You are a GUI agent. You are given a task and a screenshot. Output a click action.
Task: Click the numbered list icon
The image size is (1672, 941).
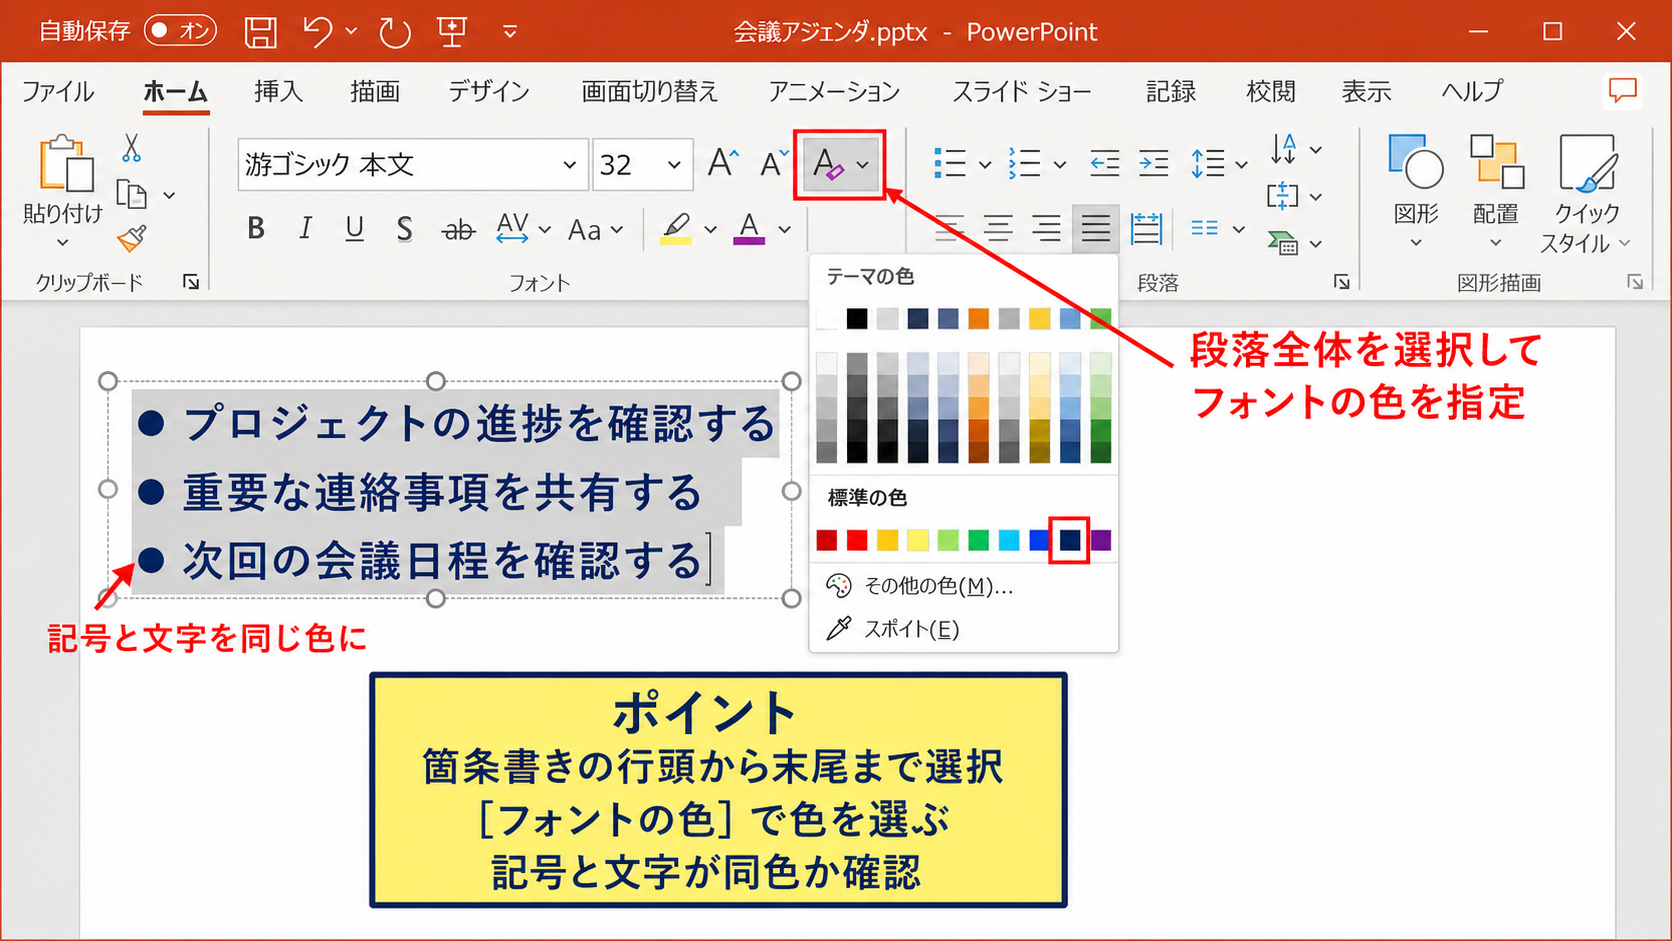pyautogui.click(x=1024, y=163)
